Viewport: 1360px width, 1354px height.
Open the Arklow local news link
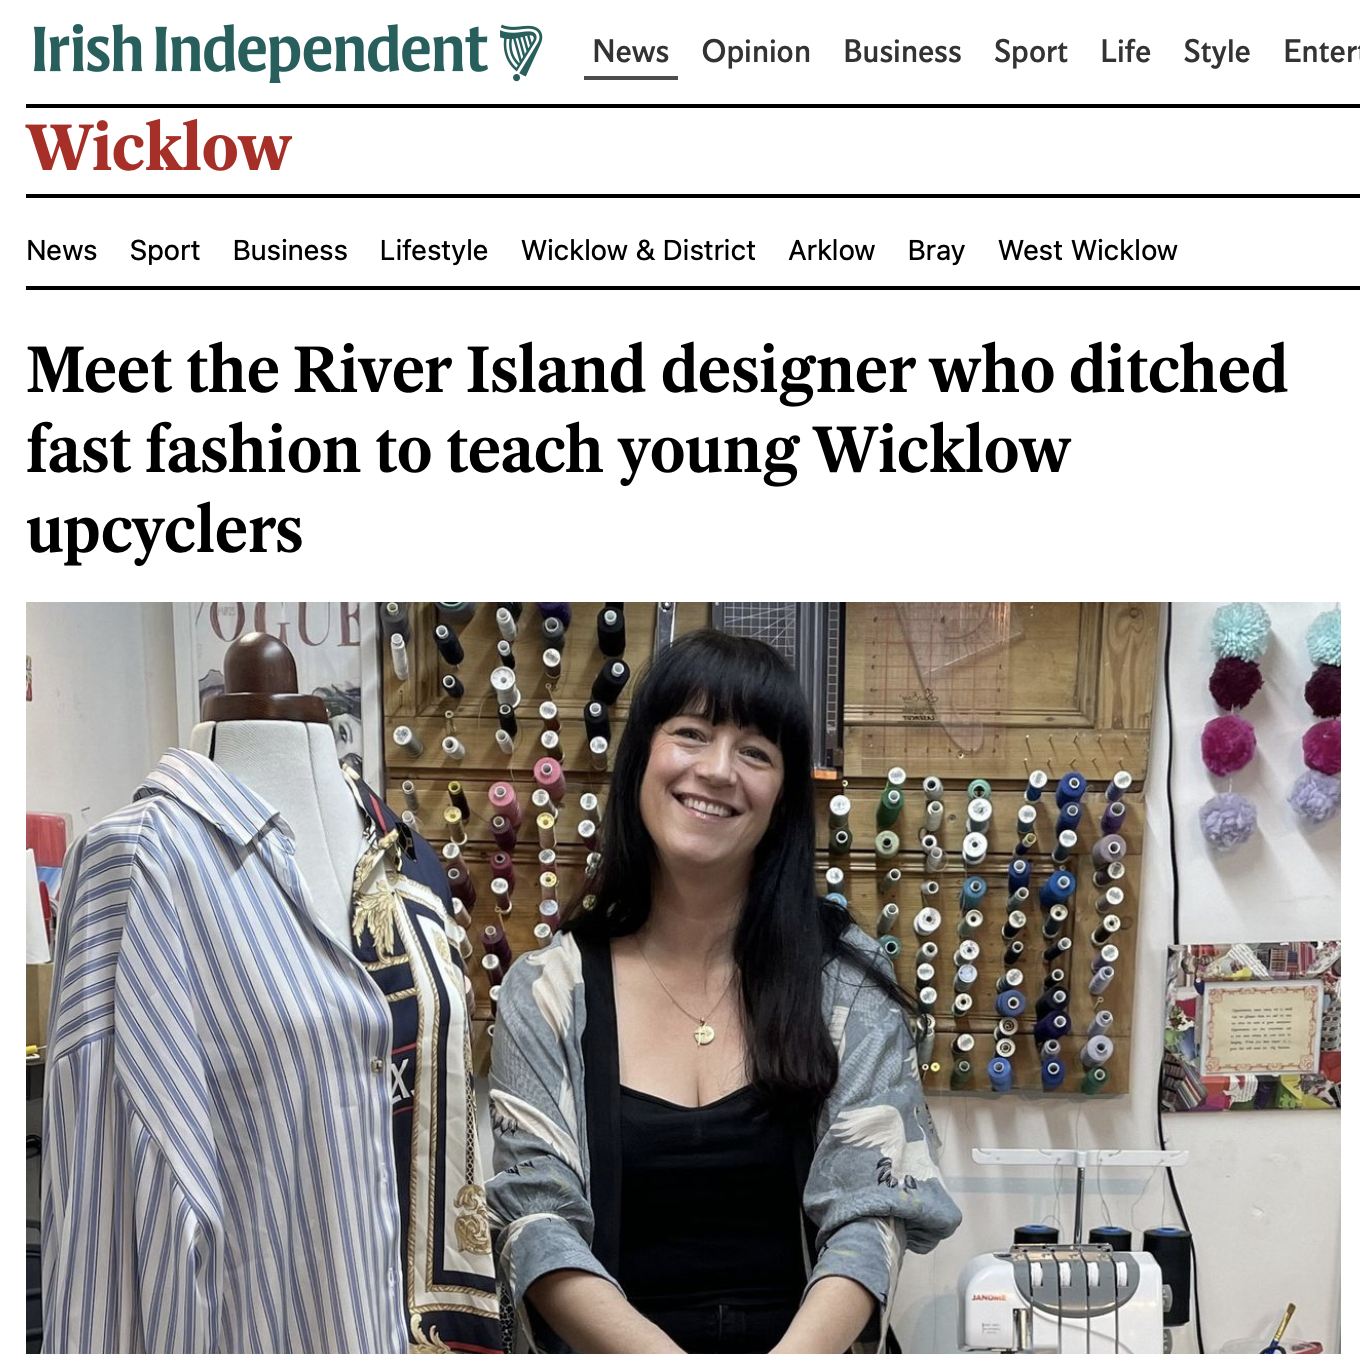[832, 250]
